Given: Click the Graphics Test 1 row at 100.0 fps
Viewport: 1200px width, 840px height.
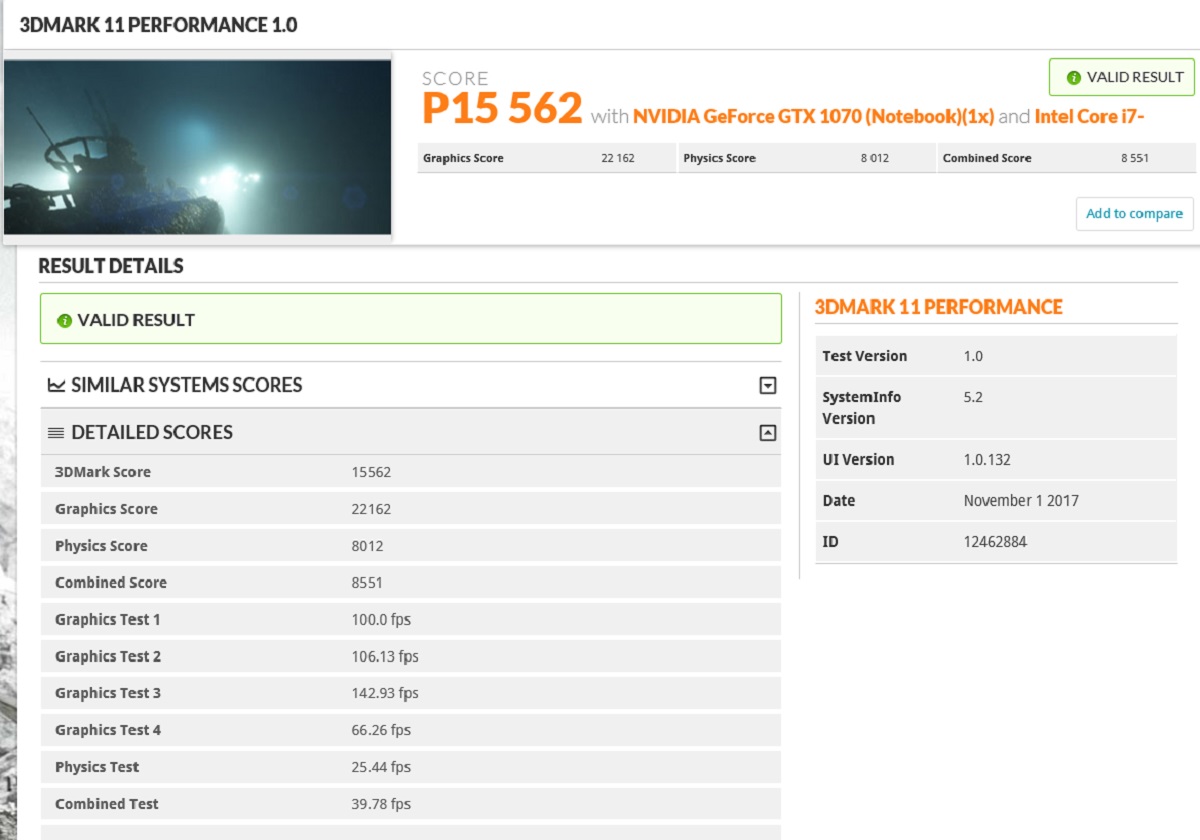Looking at the screenshot, I should 410,620.
